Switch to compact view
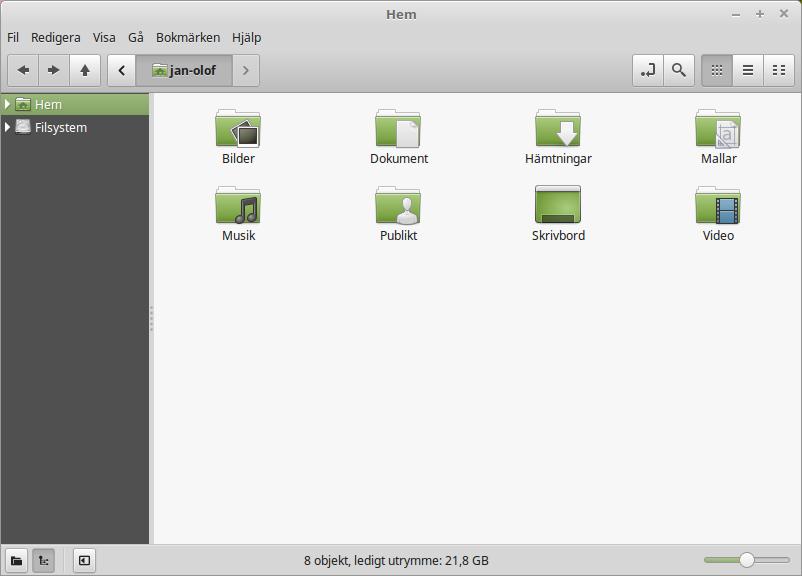 click(779, 70)
